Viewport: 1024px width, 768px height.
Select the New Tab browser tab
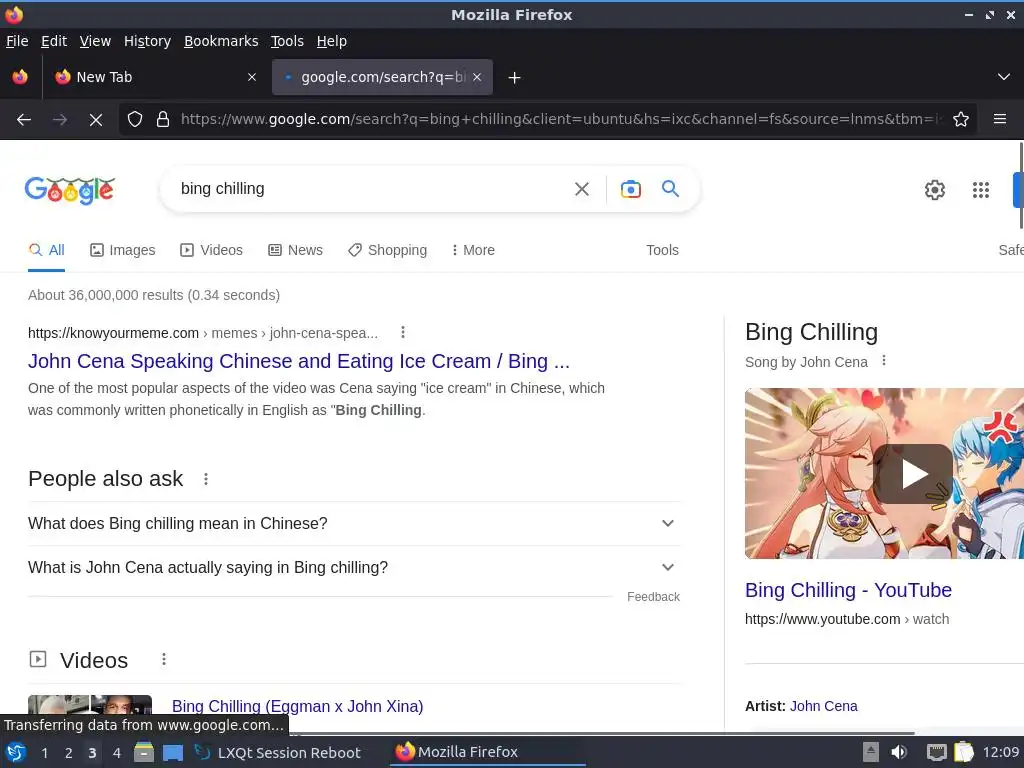[155, 77]
